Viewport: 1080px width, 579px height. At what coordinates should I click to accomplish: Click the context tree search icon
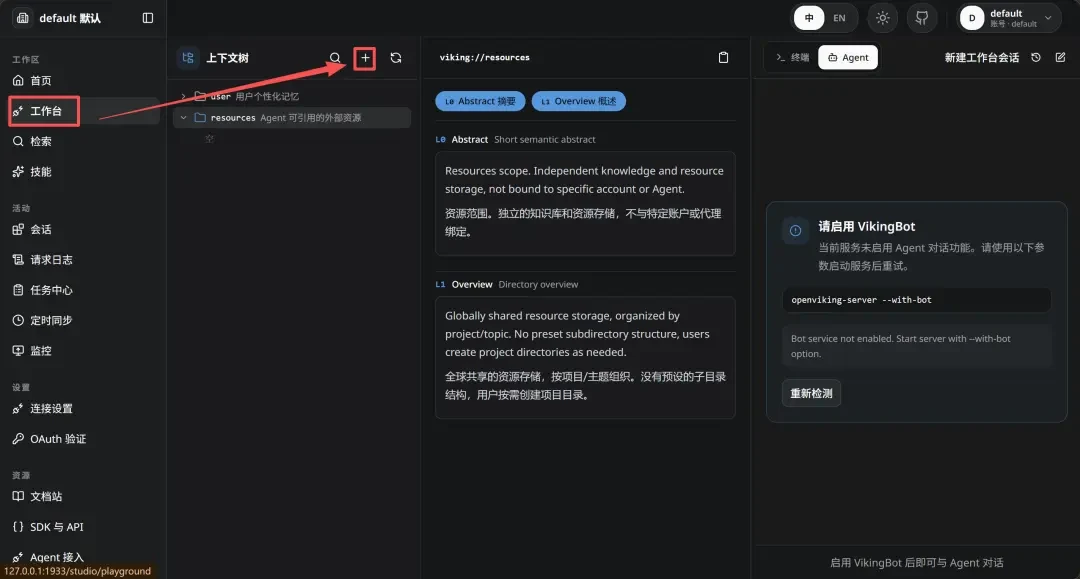click(335, 58)
